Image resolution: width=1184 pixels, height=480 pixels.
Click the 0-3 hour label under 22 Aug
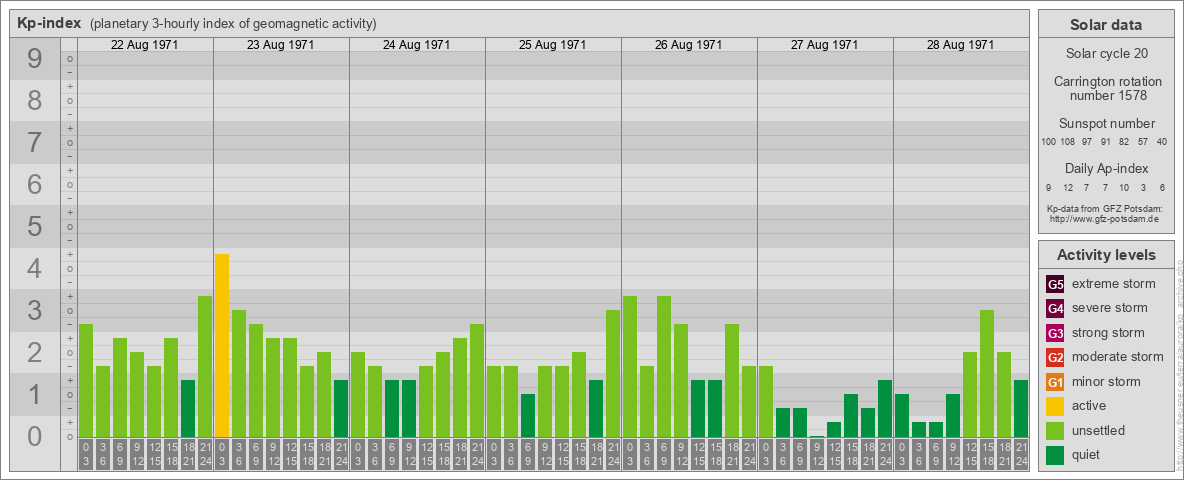point(86,453)
